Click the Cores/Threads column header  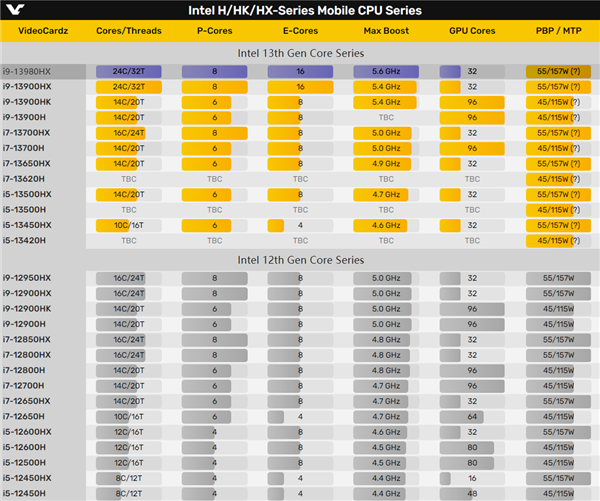(129, 31)
